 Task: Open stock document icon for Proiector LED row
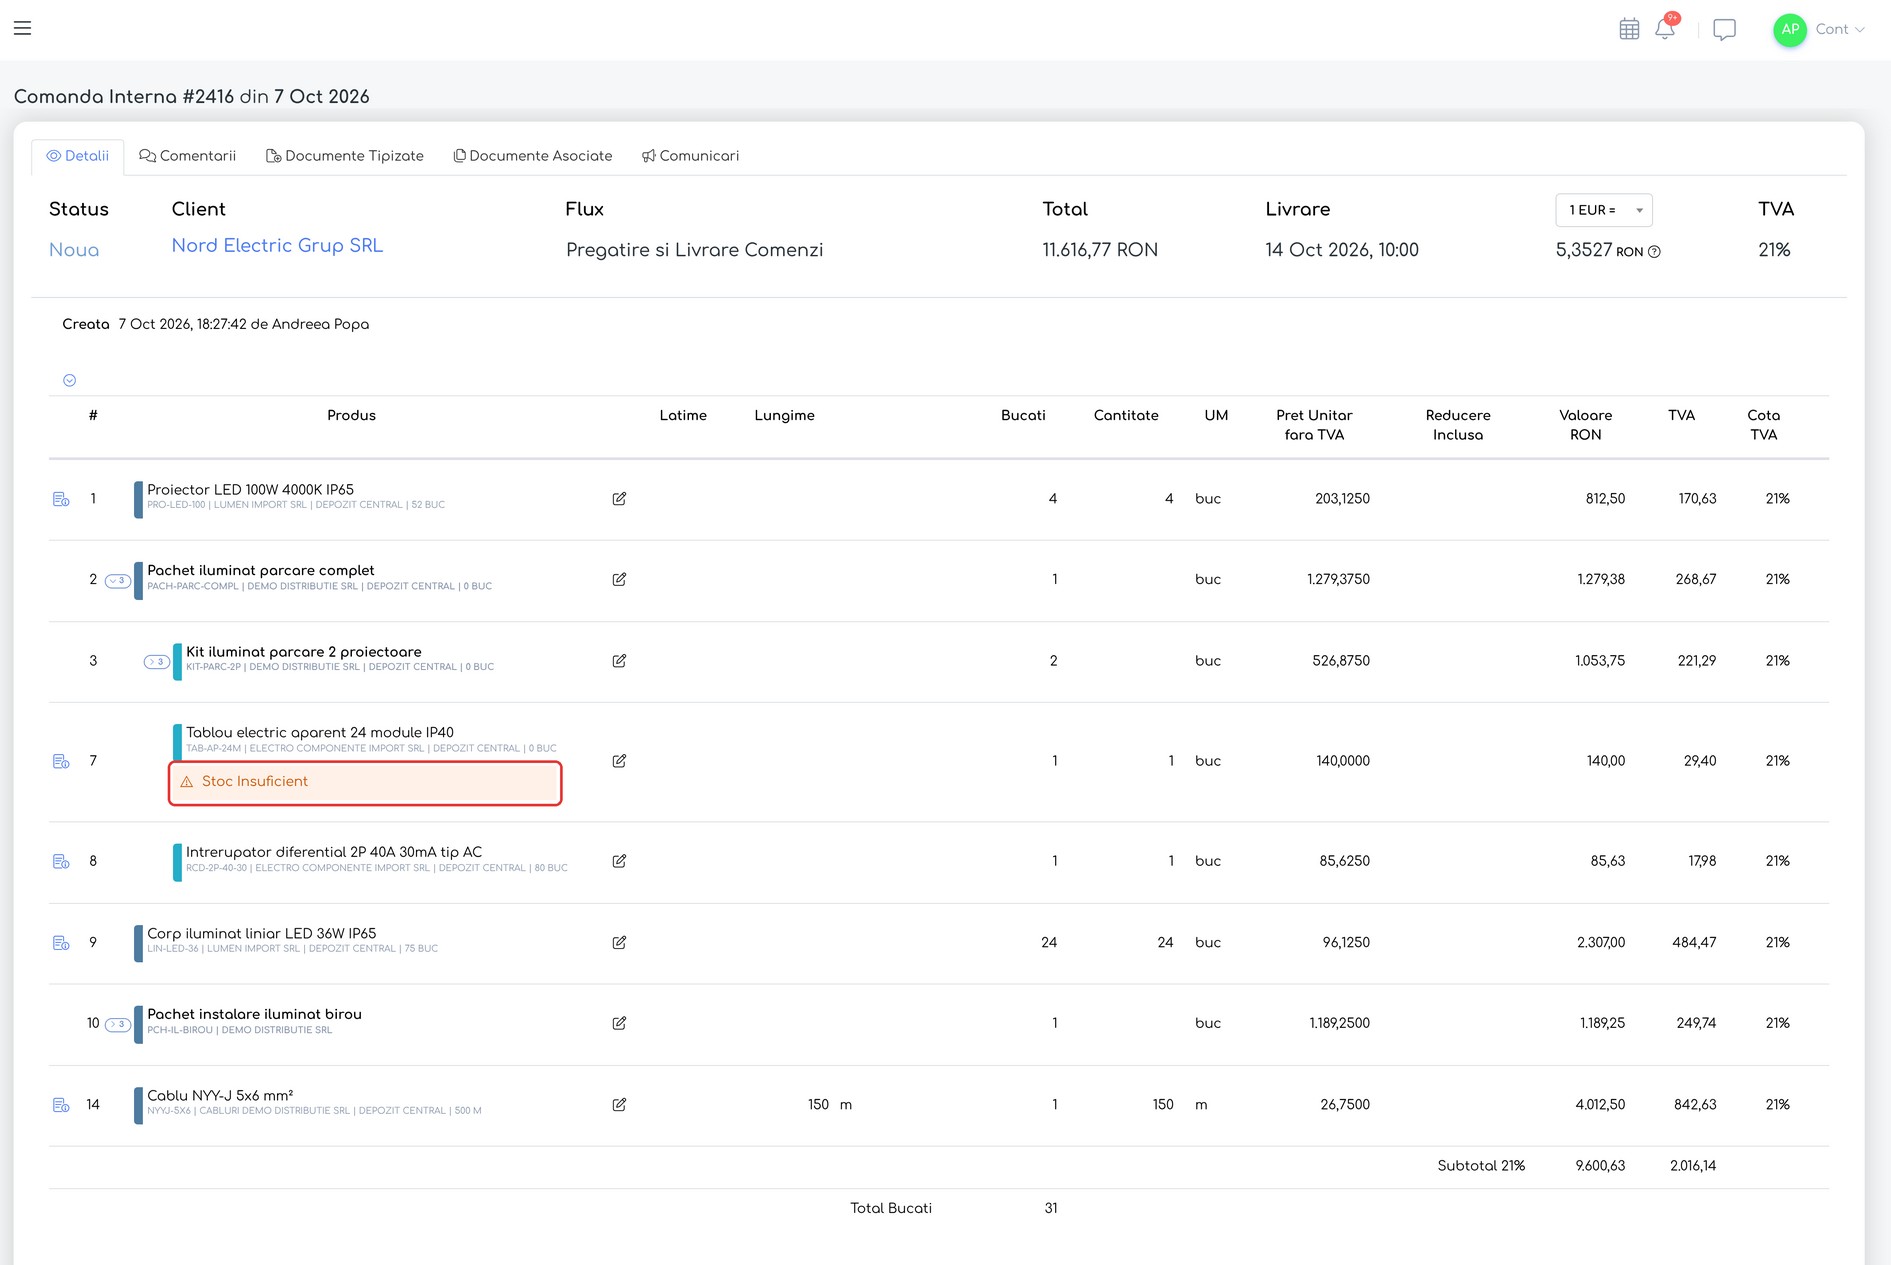[61, 499]
